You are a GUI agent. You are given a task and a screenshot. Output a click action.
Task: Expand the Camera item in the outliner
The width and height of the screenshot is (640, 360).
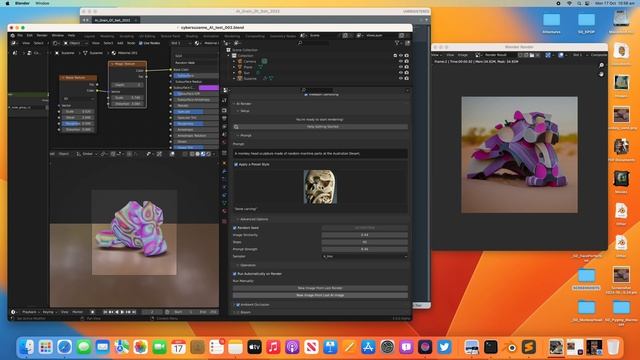[234, 61]
